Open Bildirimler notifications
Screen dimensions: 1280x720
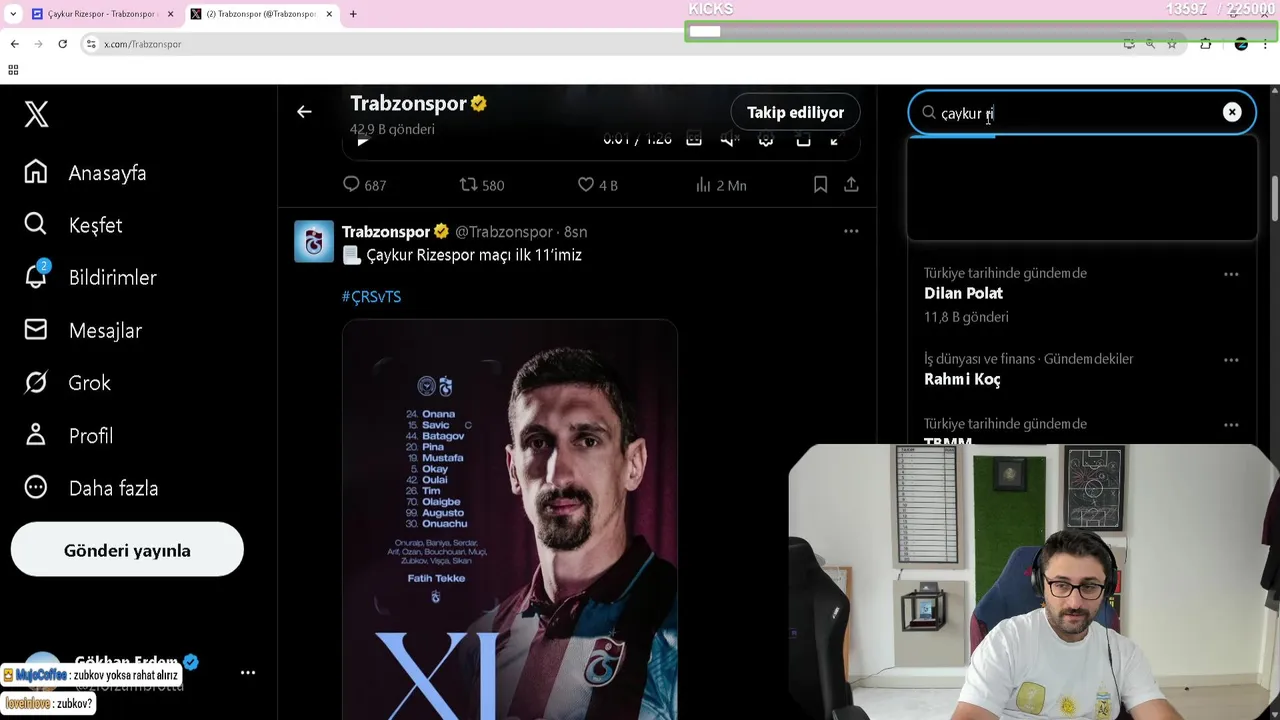click(90, 278)
